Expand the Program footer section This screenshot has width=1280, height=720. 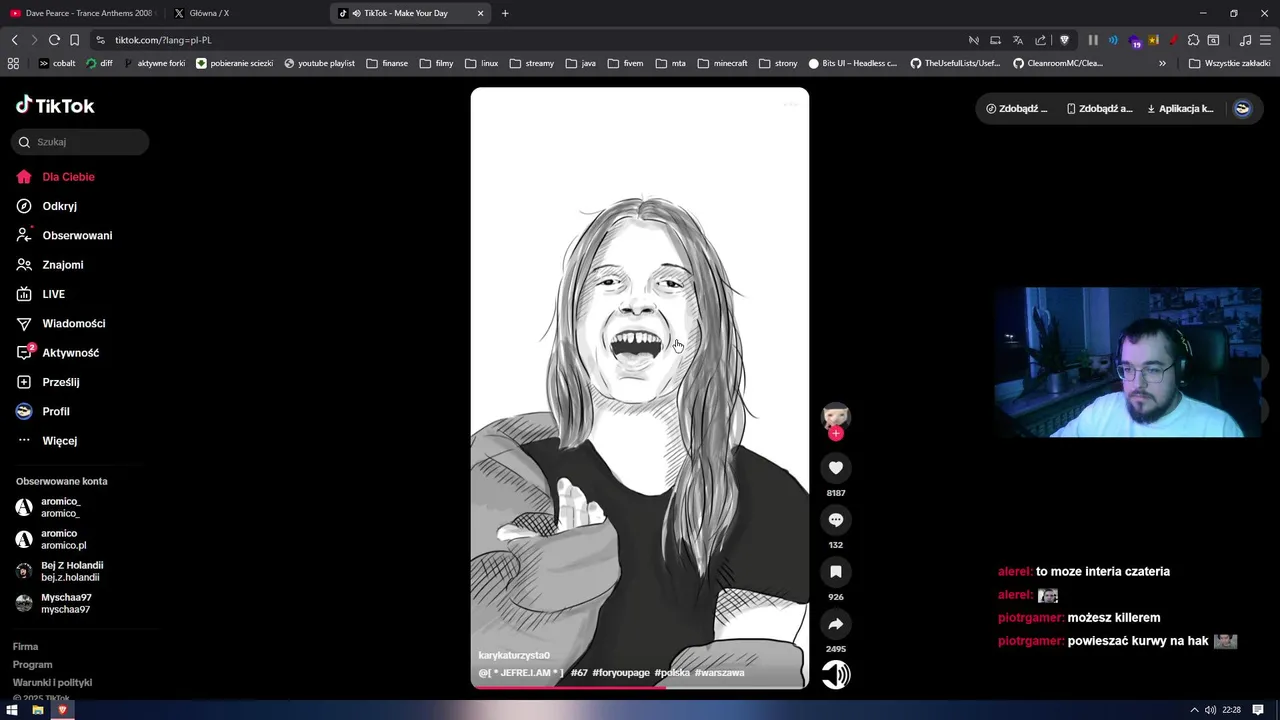click(32, 665)
